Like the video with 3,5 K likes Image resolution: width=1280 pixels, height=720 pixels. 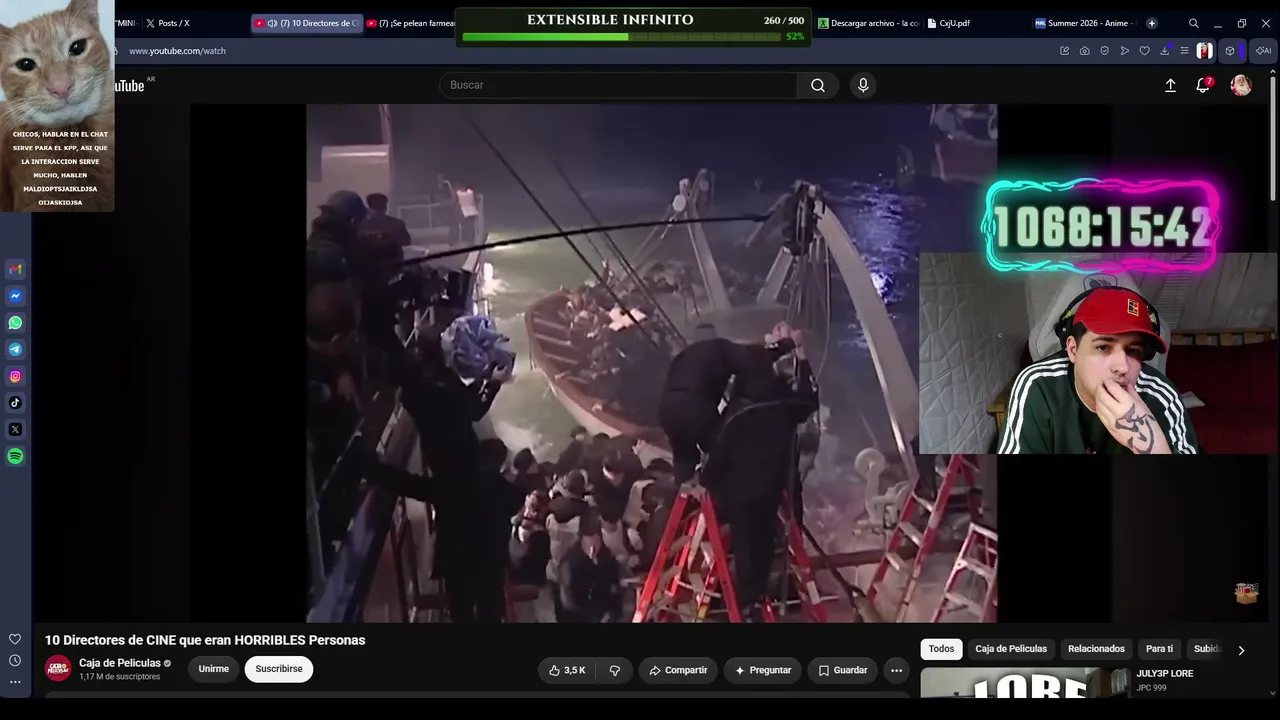click(567, 670)
